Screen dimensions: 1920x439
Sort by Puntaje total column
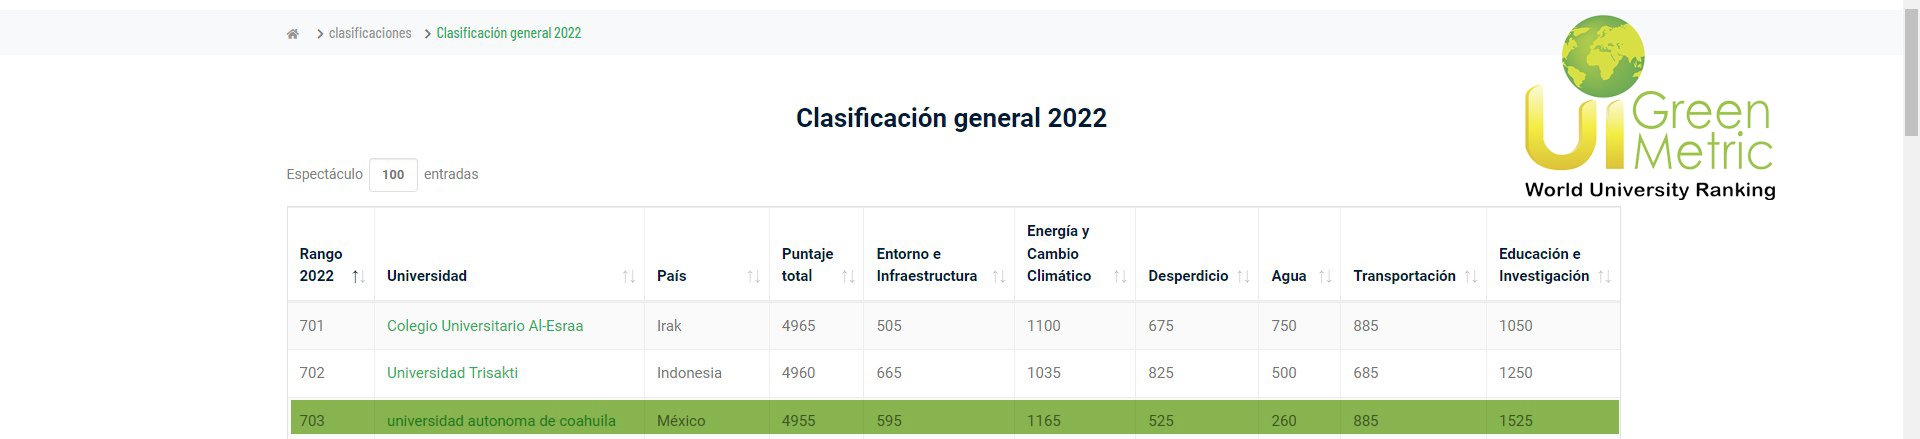pyautogui.click(x=848, y=276)
